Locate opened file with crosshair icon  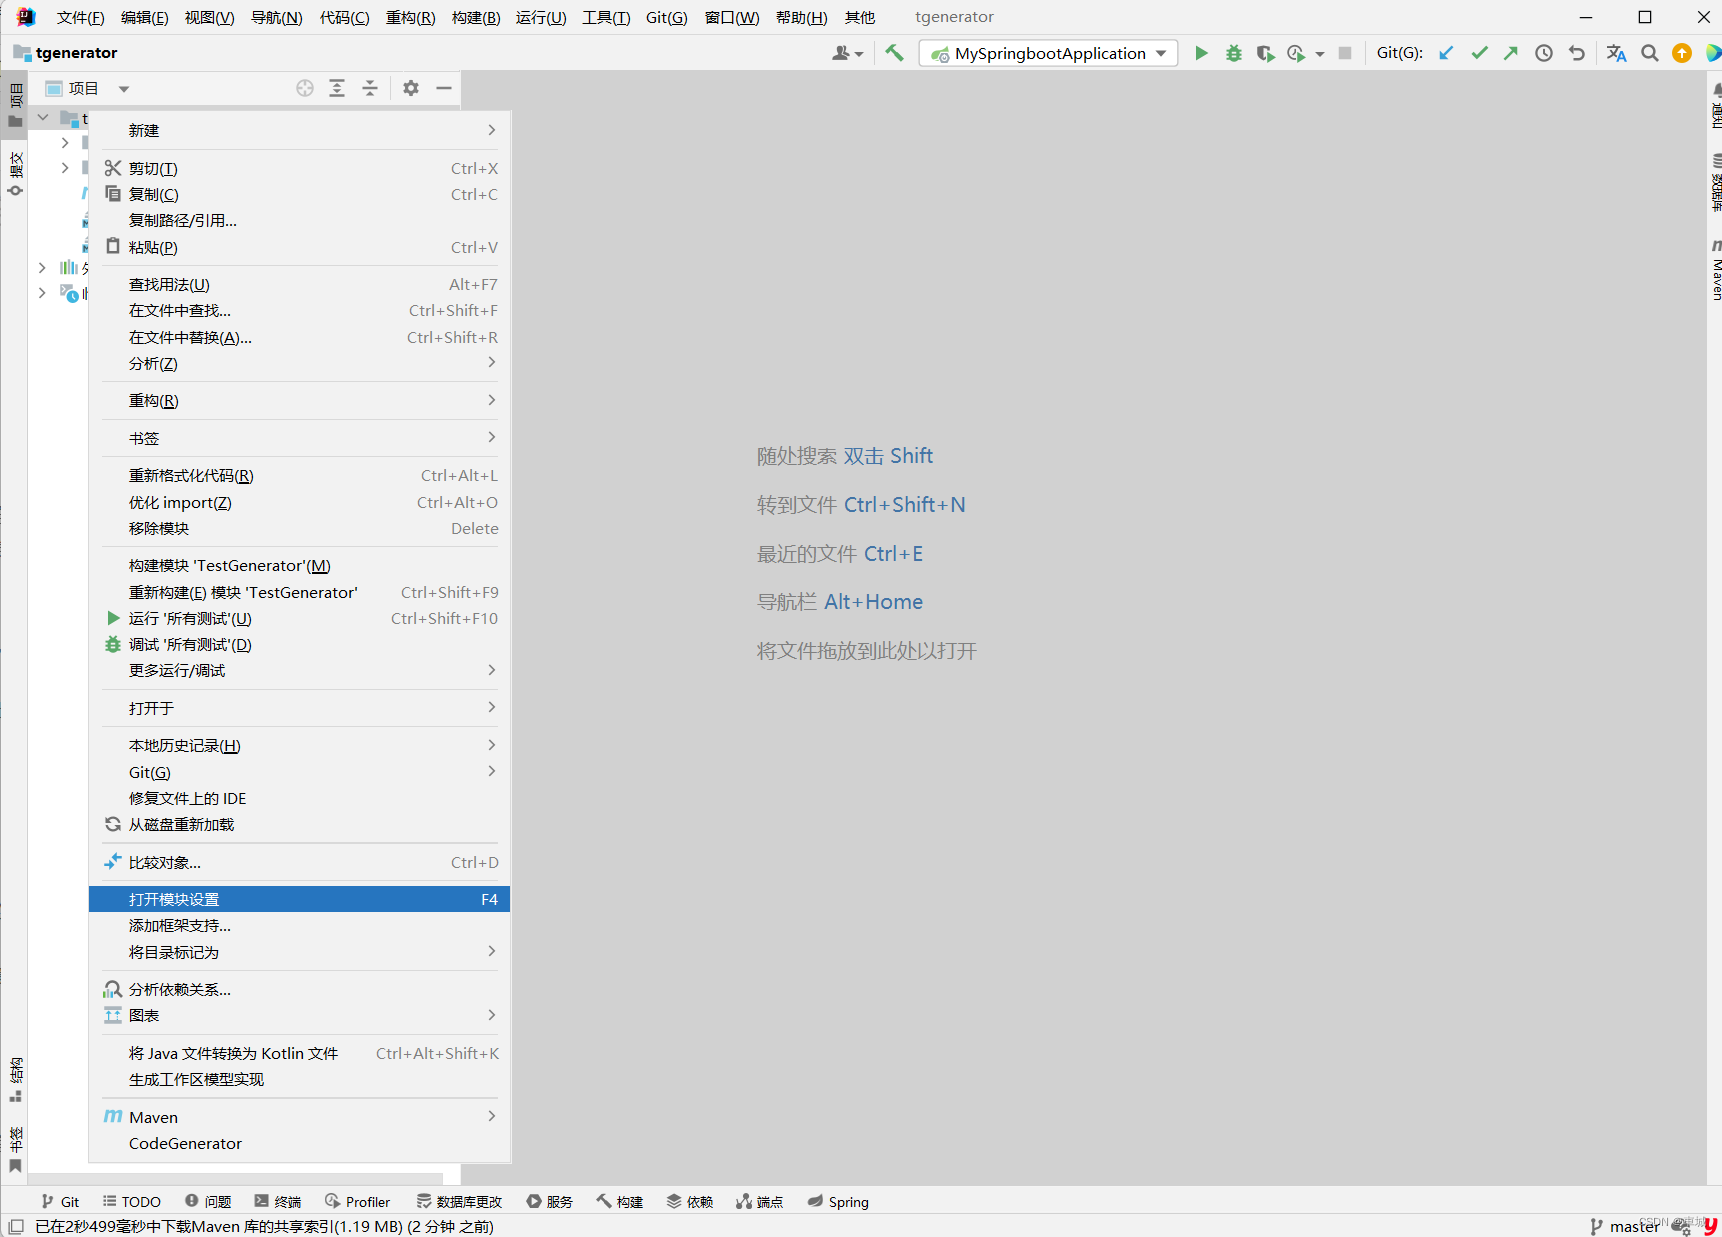pyautogui.click(x=305, y=88)
